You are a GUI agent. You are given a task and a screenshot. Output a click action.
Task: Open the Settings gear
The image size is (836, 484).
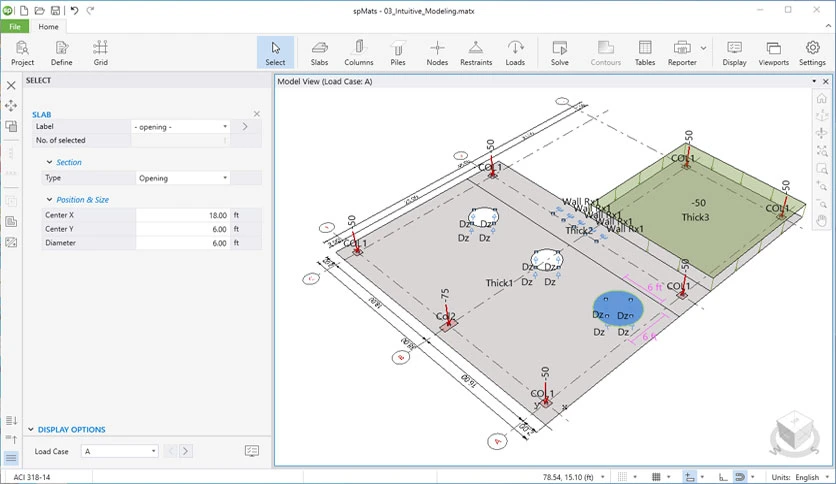(x=812, y=53)
